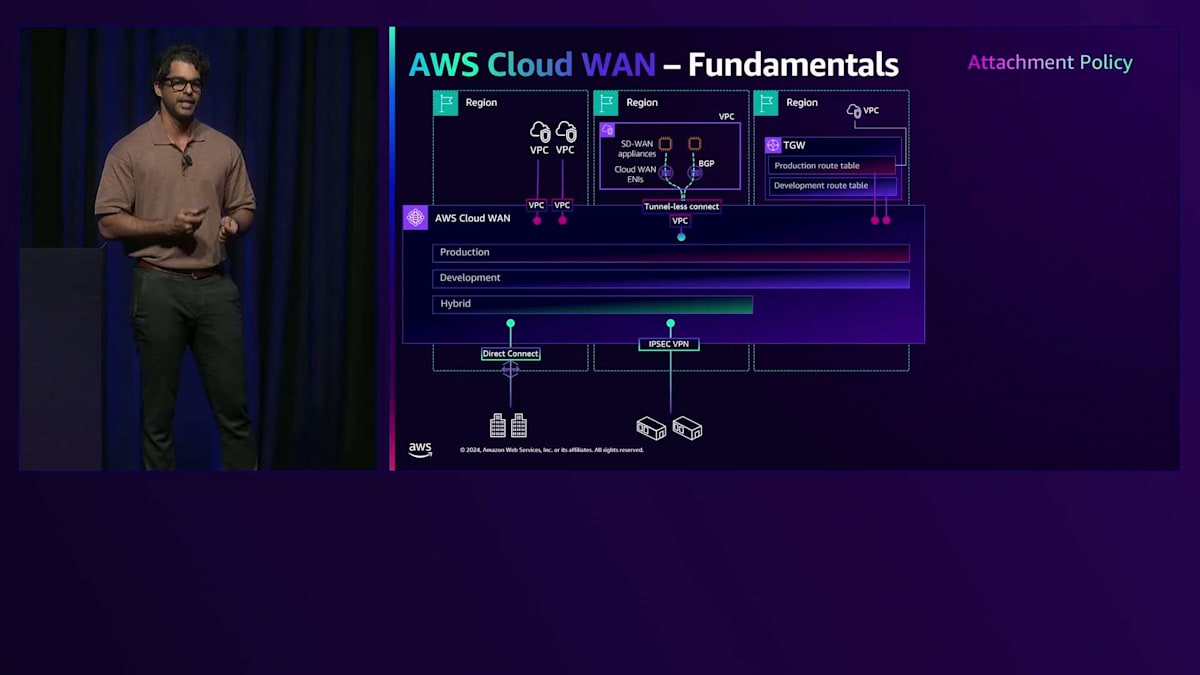This screenshot has height=675, width=1200.
Task: Click the presenter's lapel microphone
Action: point(186,160)
